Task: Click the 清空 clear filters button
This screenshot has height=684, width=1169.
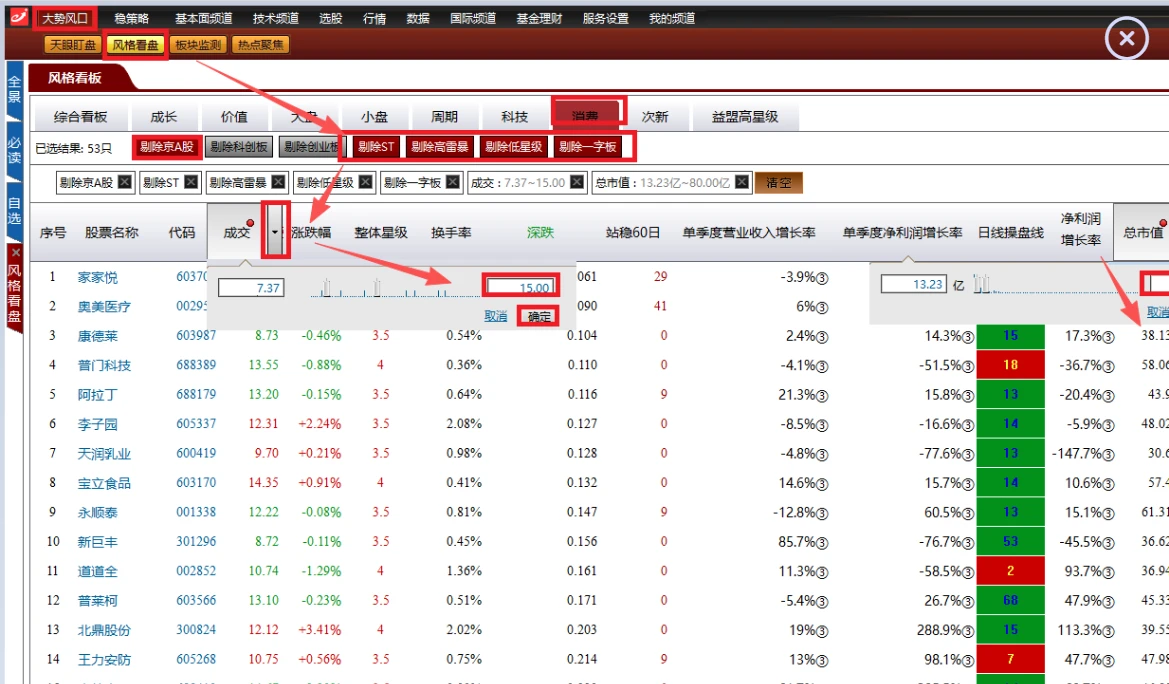Action: pos(778,182)
